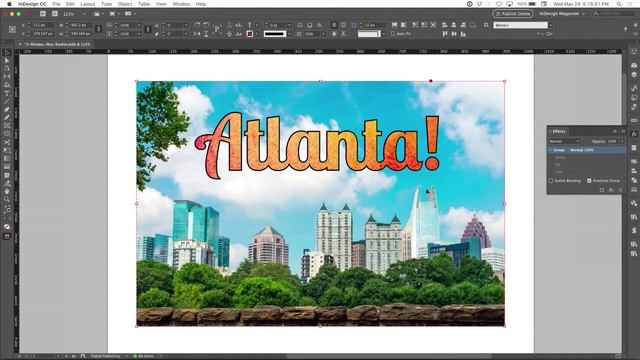The height and width of the screenshot is (360, 640).
Task: Open the Opacity slider arrow in Effects
Action: tap(622, 141)
